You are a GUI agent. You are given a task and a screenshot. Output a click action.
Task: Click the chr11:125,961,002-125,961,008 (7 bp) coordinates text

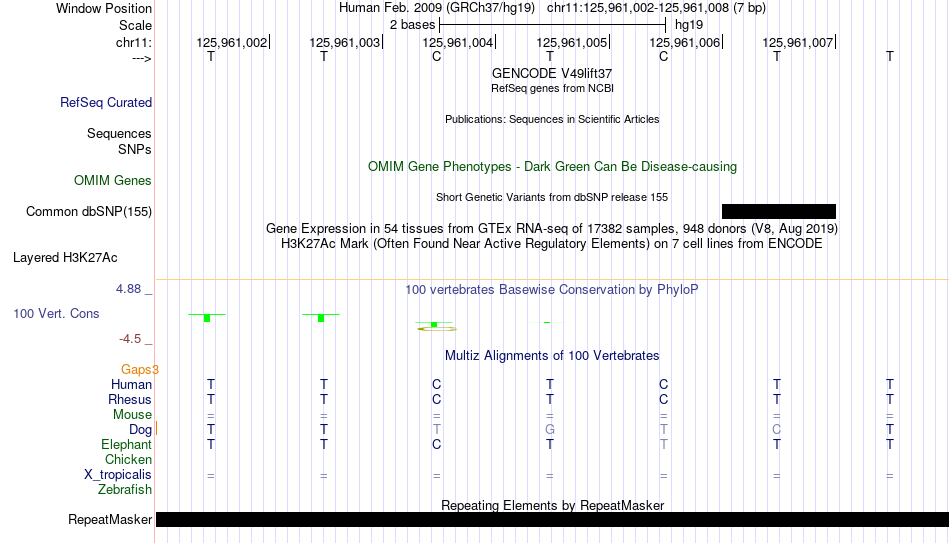click(656, 8)
